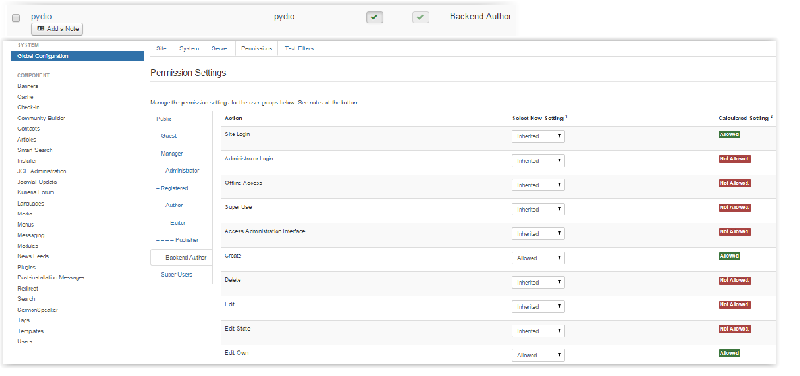Select the Author user group
This screenshot has width=800, height=376.
(x=174, y=205)
